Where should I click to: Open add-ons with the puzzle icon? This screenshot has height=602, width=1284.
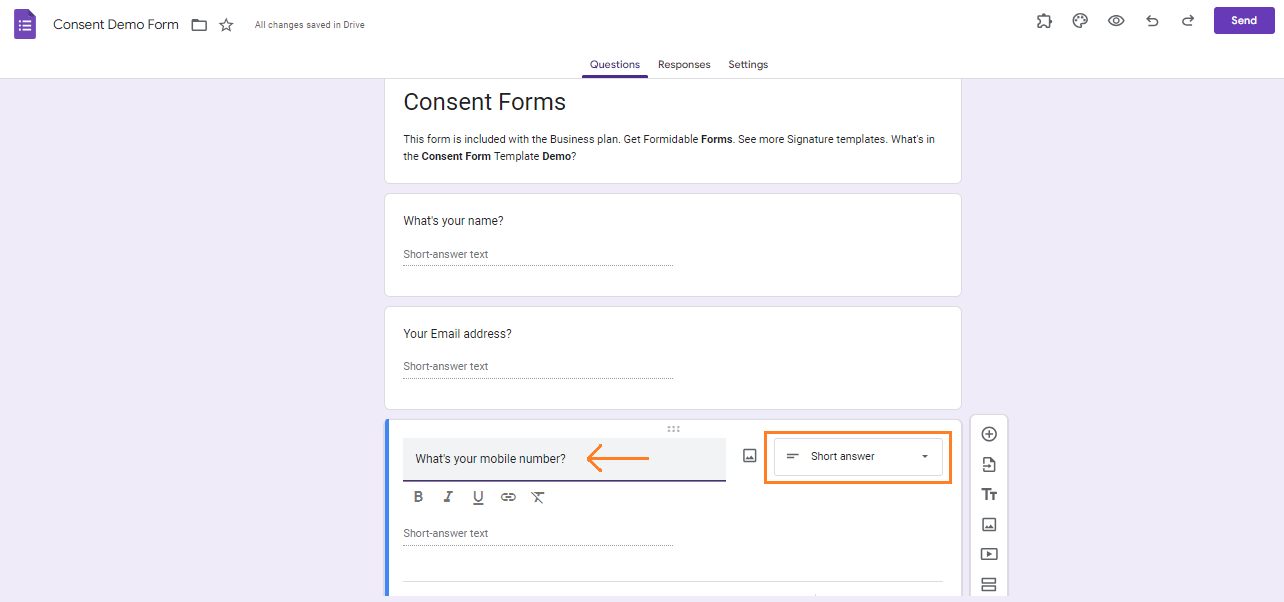pos(1044,20)
